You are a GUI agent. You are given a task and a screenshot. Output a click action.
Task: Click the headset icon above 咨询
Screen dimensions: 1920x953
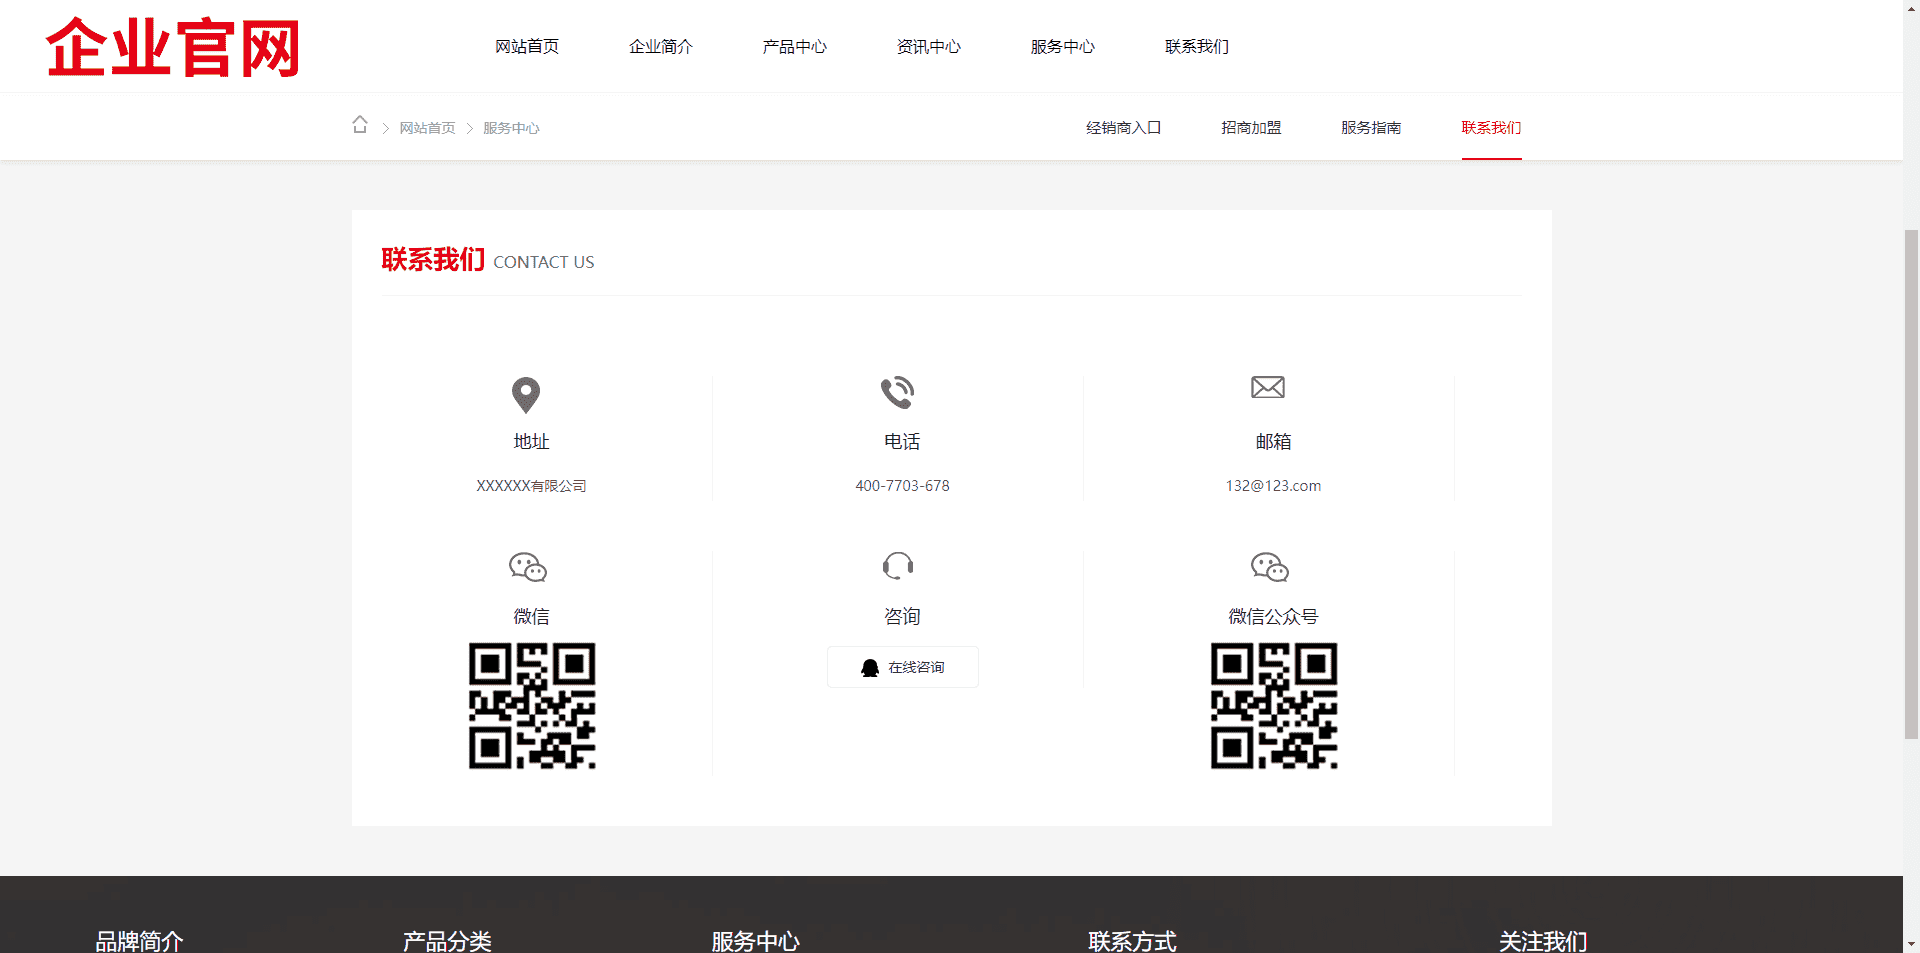pyautogui.click(x=898, y=566)
